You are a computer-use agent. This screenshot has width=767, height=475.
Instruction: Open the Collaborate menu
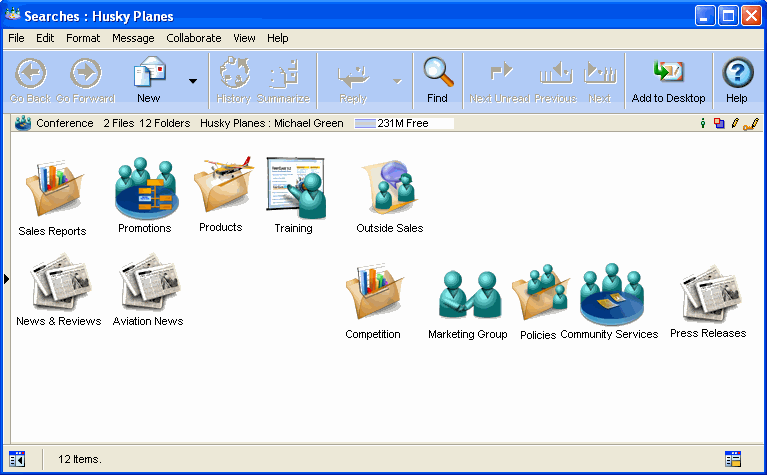[194, 38]
